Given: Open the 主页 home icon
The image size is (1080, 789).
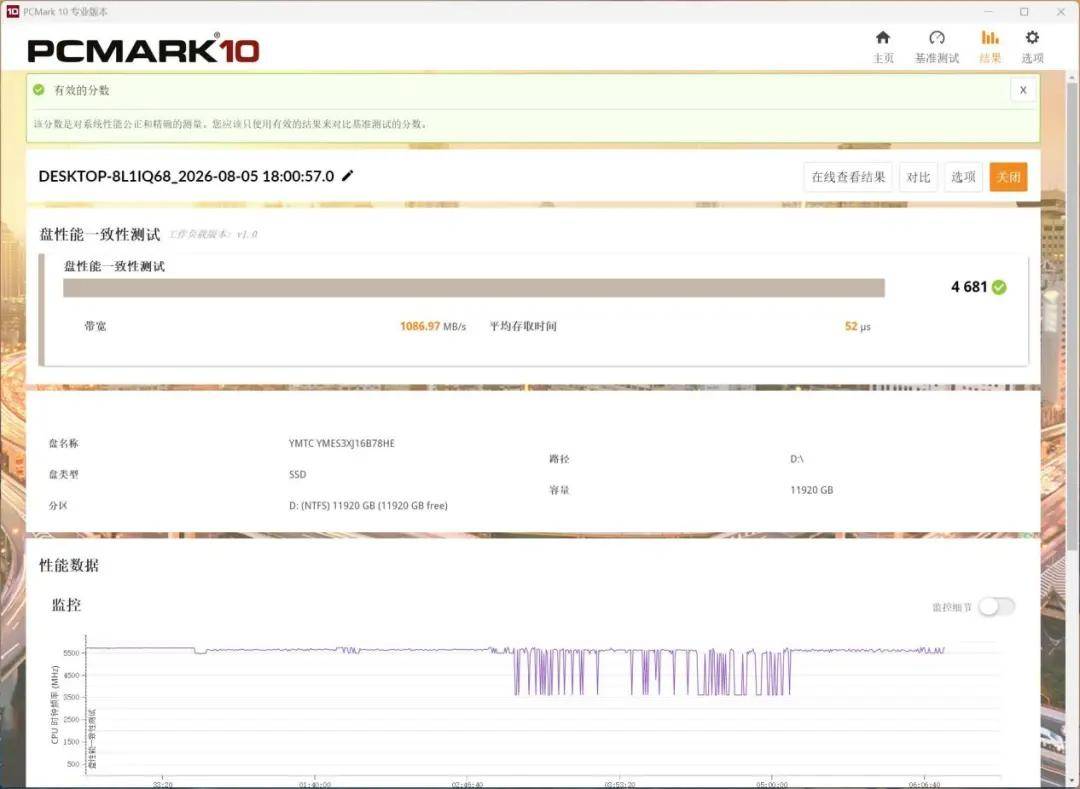Looking at the screenshot, I should click(883, 38).
